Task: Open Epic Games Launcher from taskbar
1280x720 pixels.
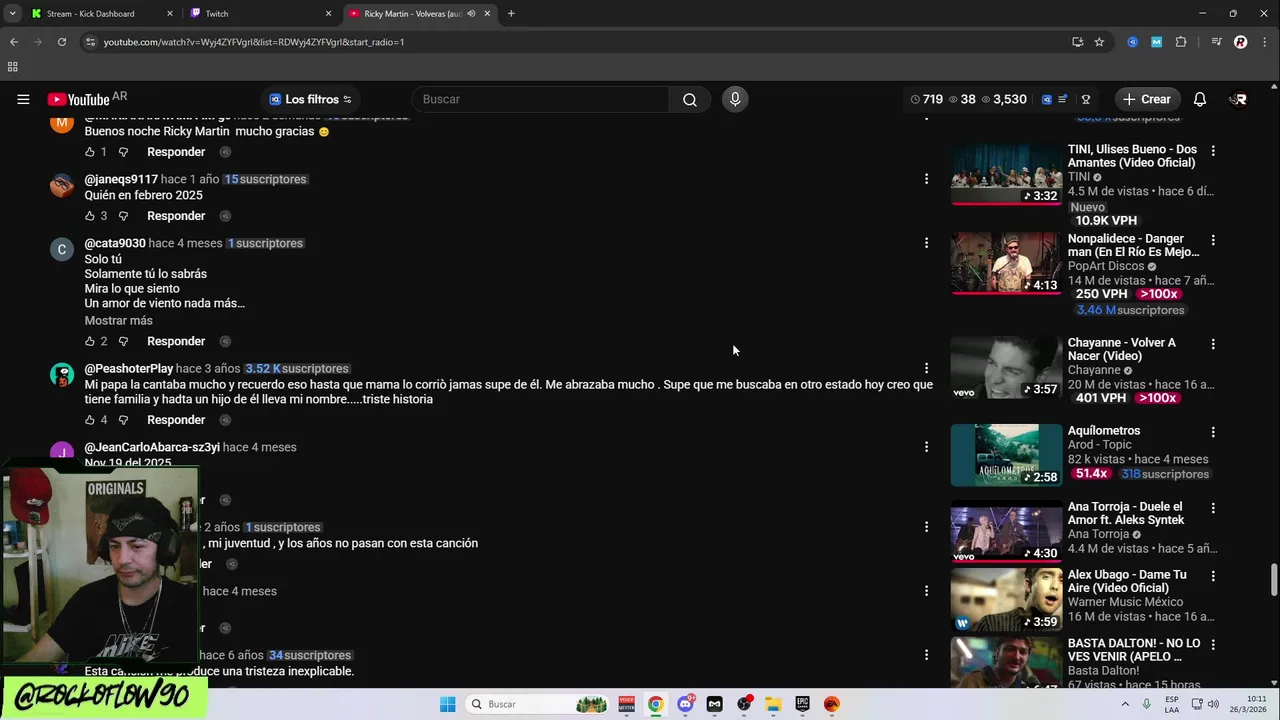Action: point(802,704)
